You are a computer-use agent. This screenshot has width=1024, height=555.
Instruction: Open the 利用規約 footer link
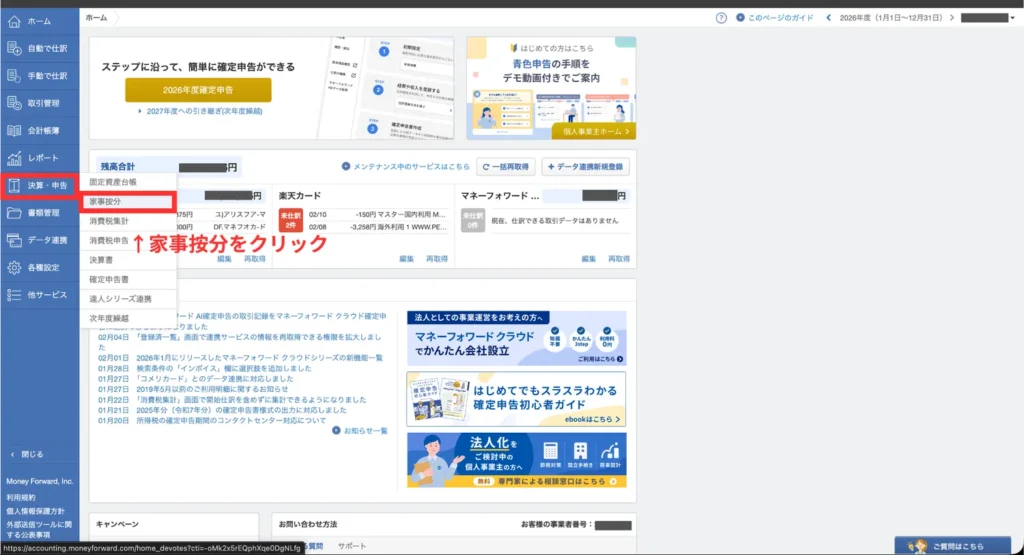(21, 498)
